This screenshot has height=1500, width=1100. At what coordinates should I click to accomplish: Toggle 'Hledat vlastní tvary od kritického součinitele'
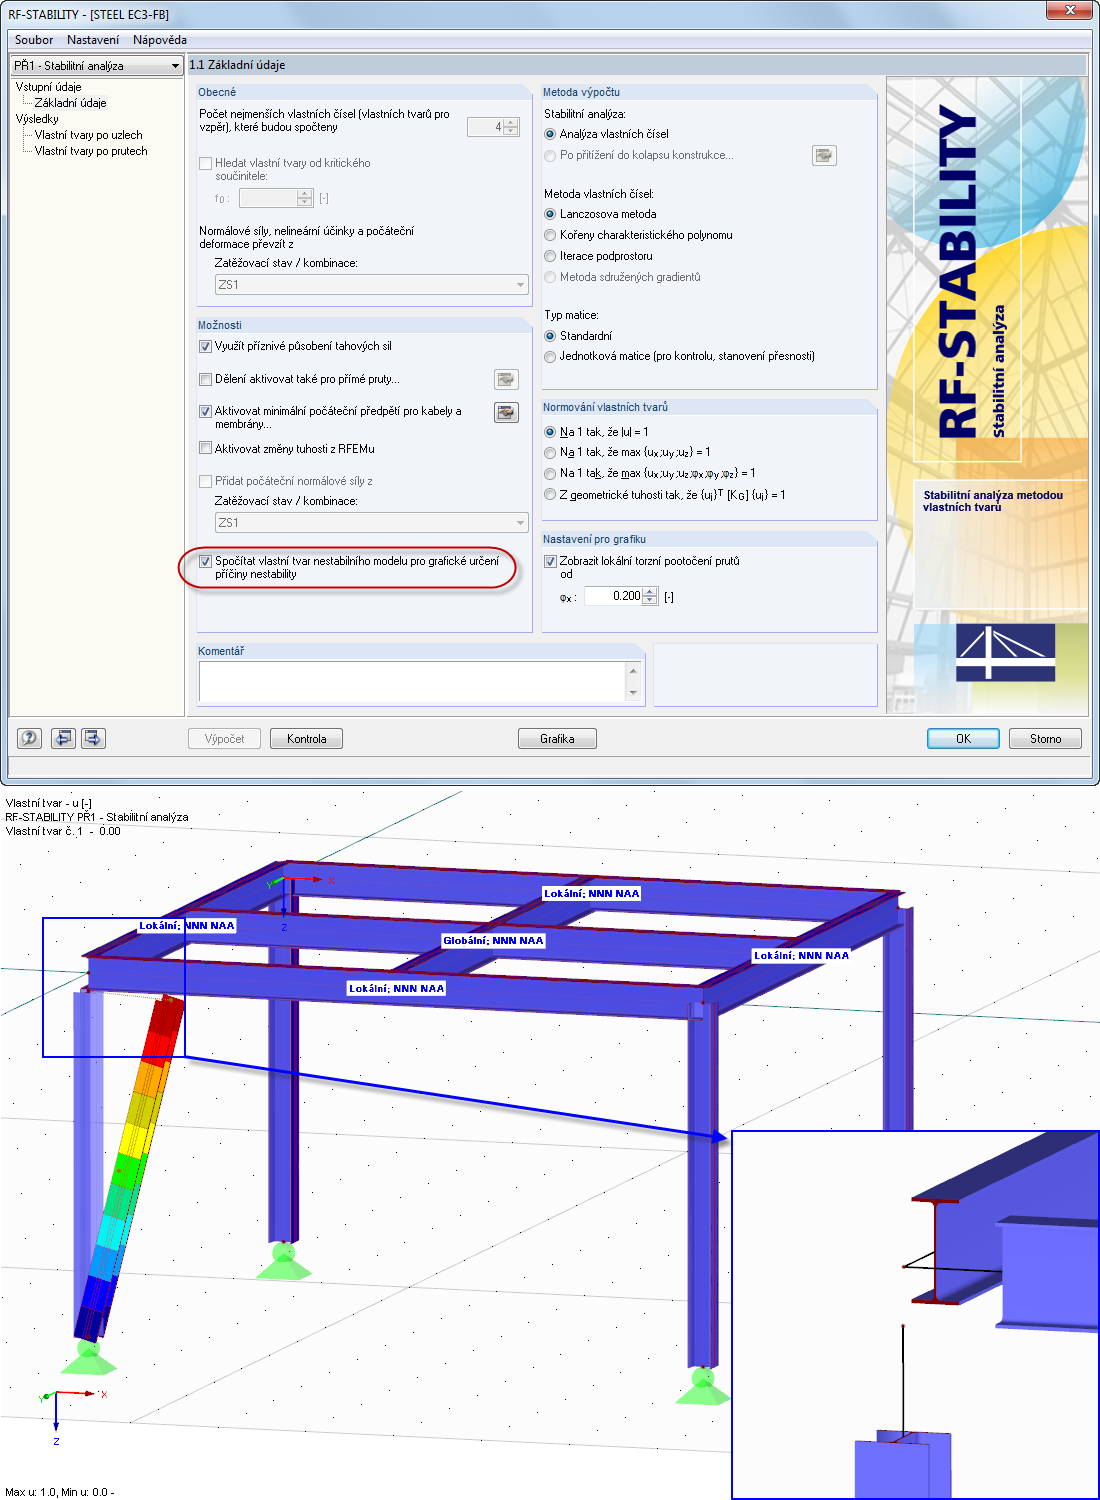tap(206, 163)
